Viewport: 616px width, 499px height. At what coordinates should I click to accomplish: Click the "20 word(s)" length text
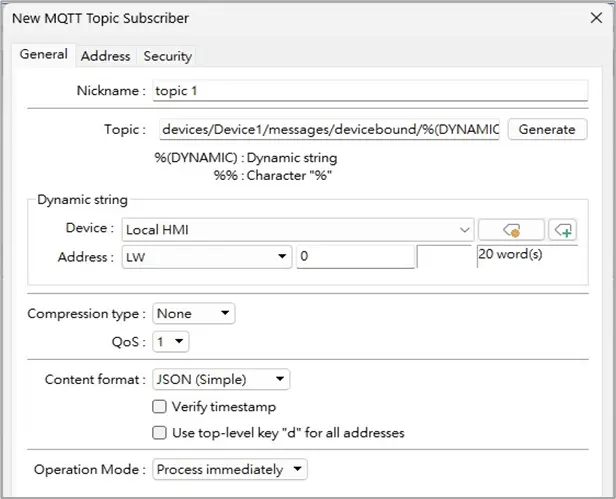[510, 254]
